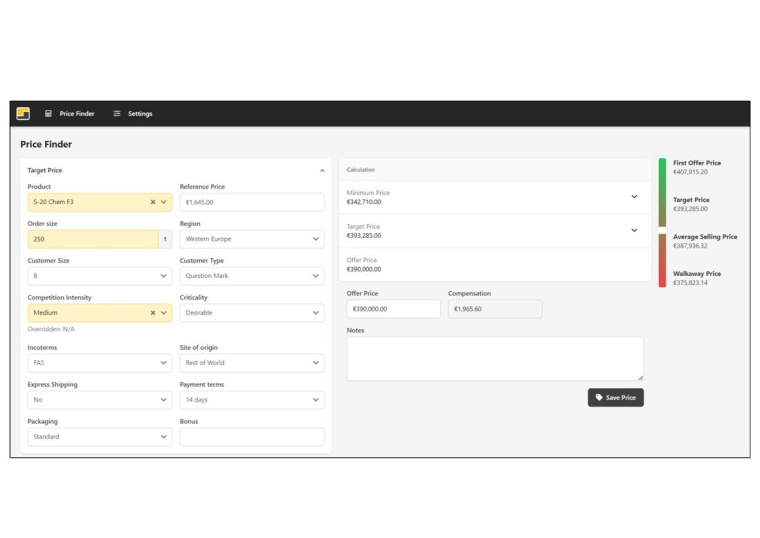The width and height of the screenshot is (760, 538).
Task: Open the Incoterms dropdown (FAS)
Action: (99, 363)
